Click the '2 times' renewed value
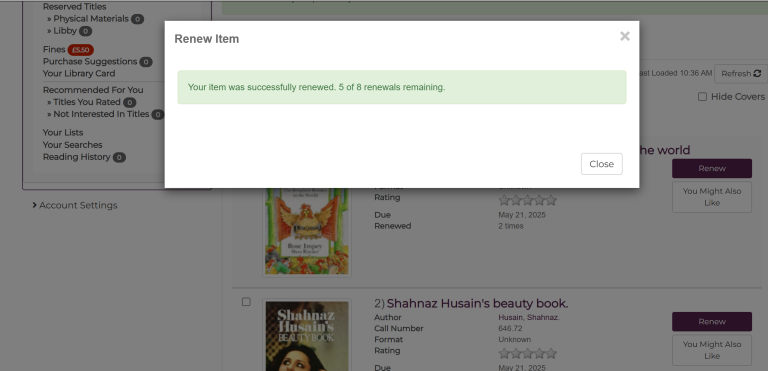Screen dimensions: 768x371 511,226
